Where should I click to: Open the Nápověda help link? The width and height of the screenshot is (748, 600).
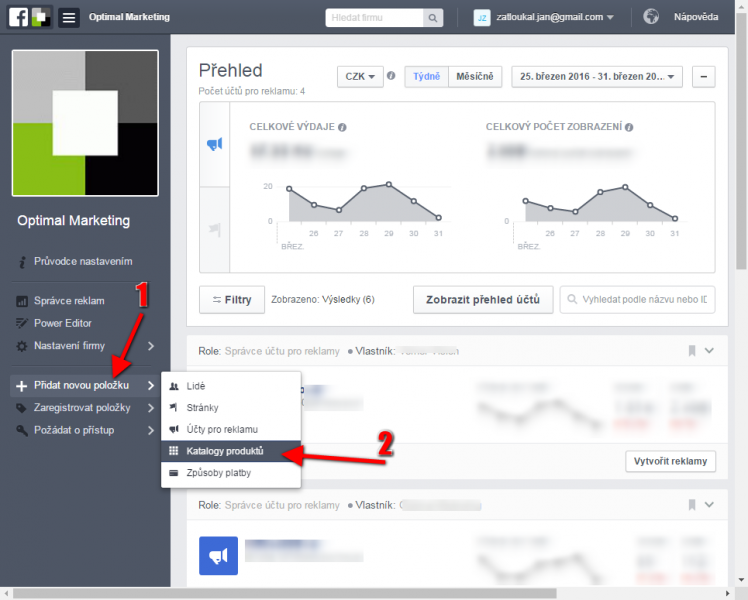(696, 17)
